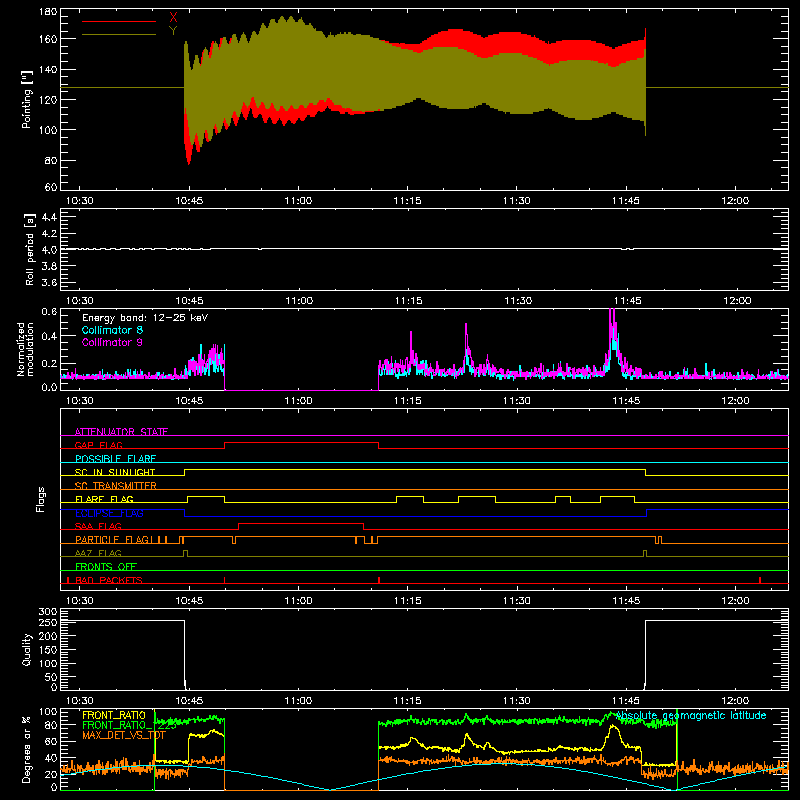Click the cyan Collimator 8 legend label

(112, 330)
